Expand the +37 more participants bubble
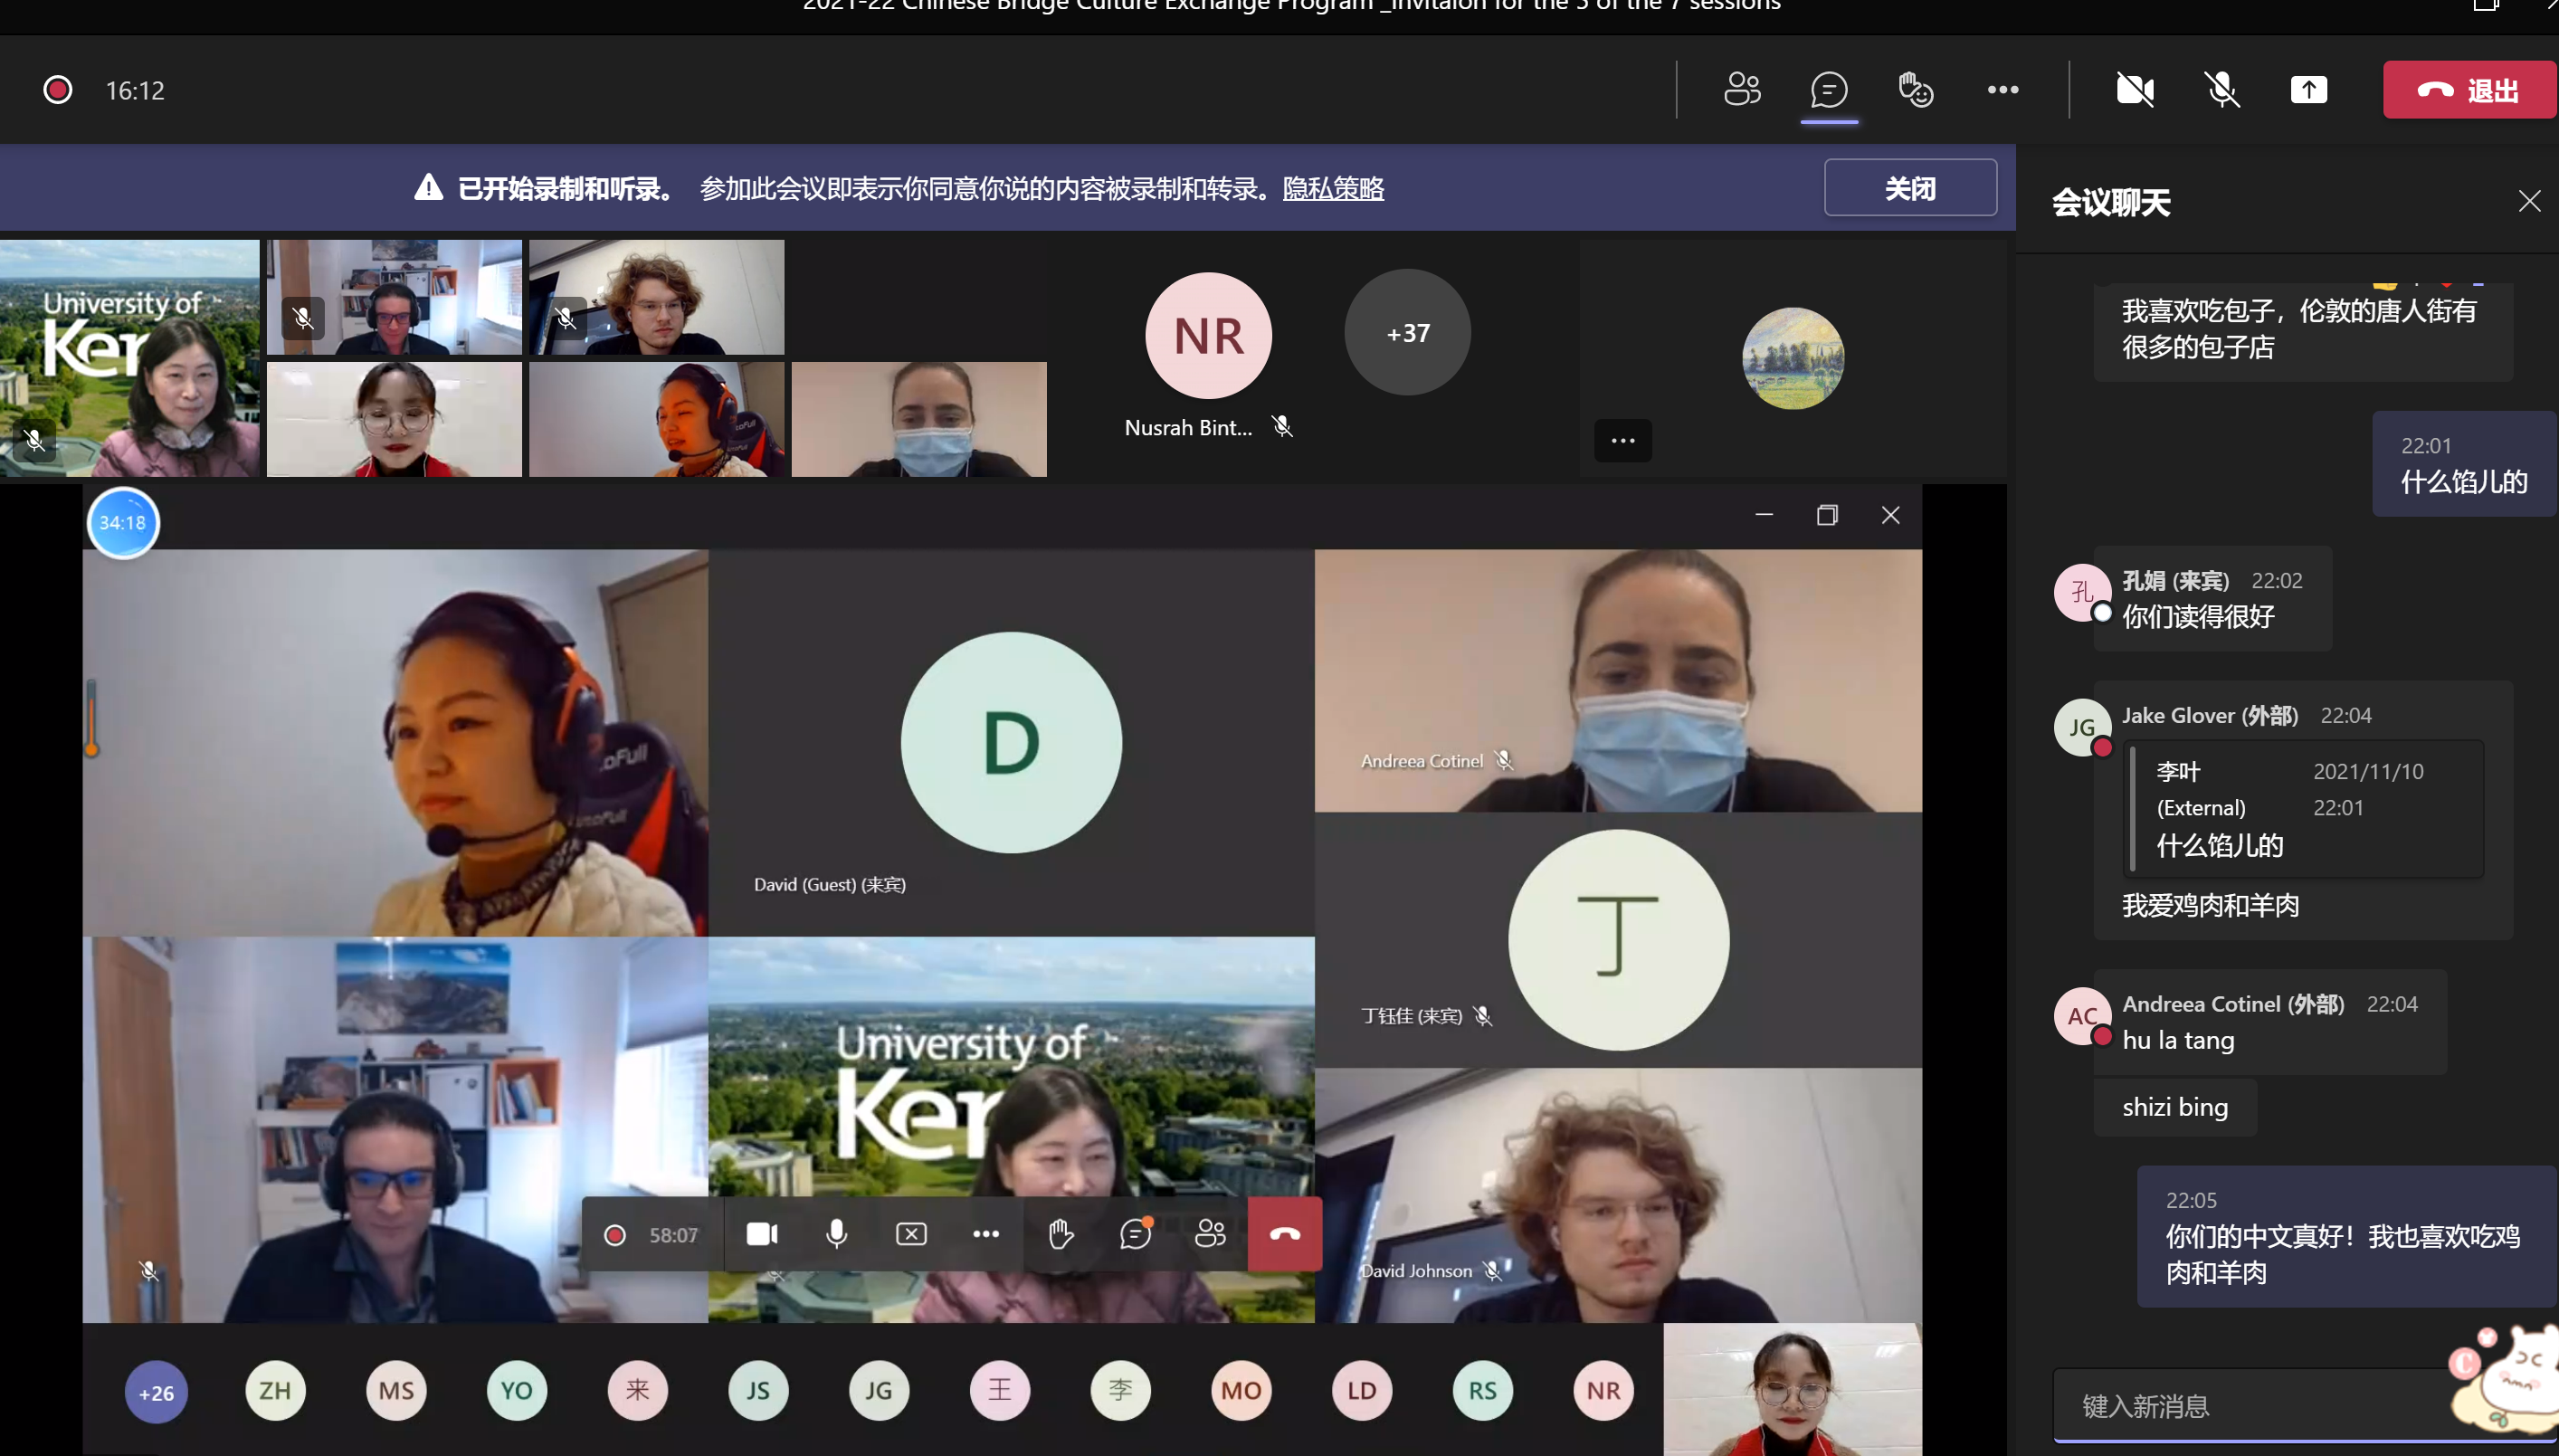 click(1407, 333)
